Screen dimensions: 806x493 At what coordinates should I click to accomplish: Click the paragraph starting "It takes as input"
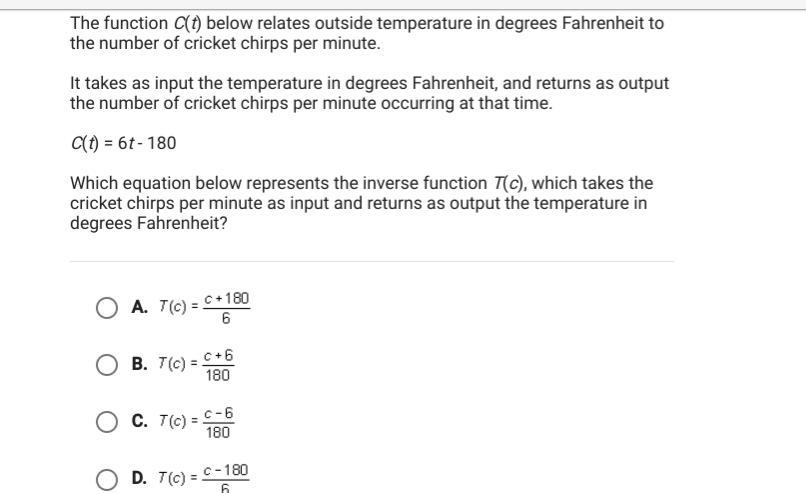(369, 93)
